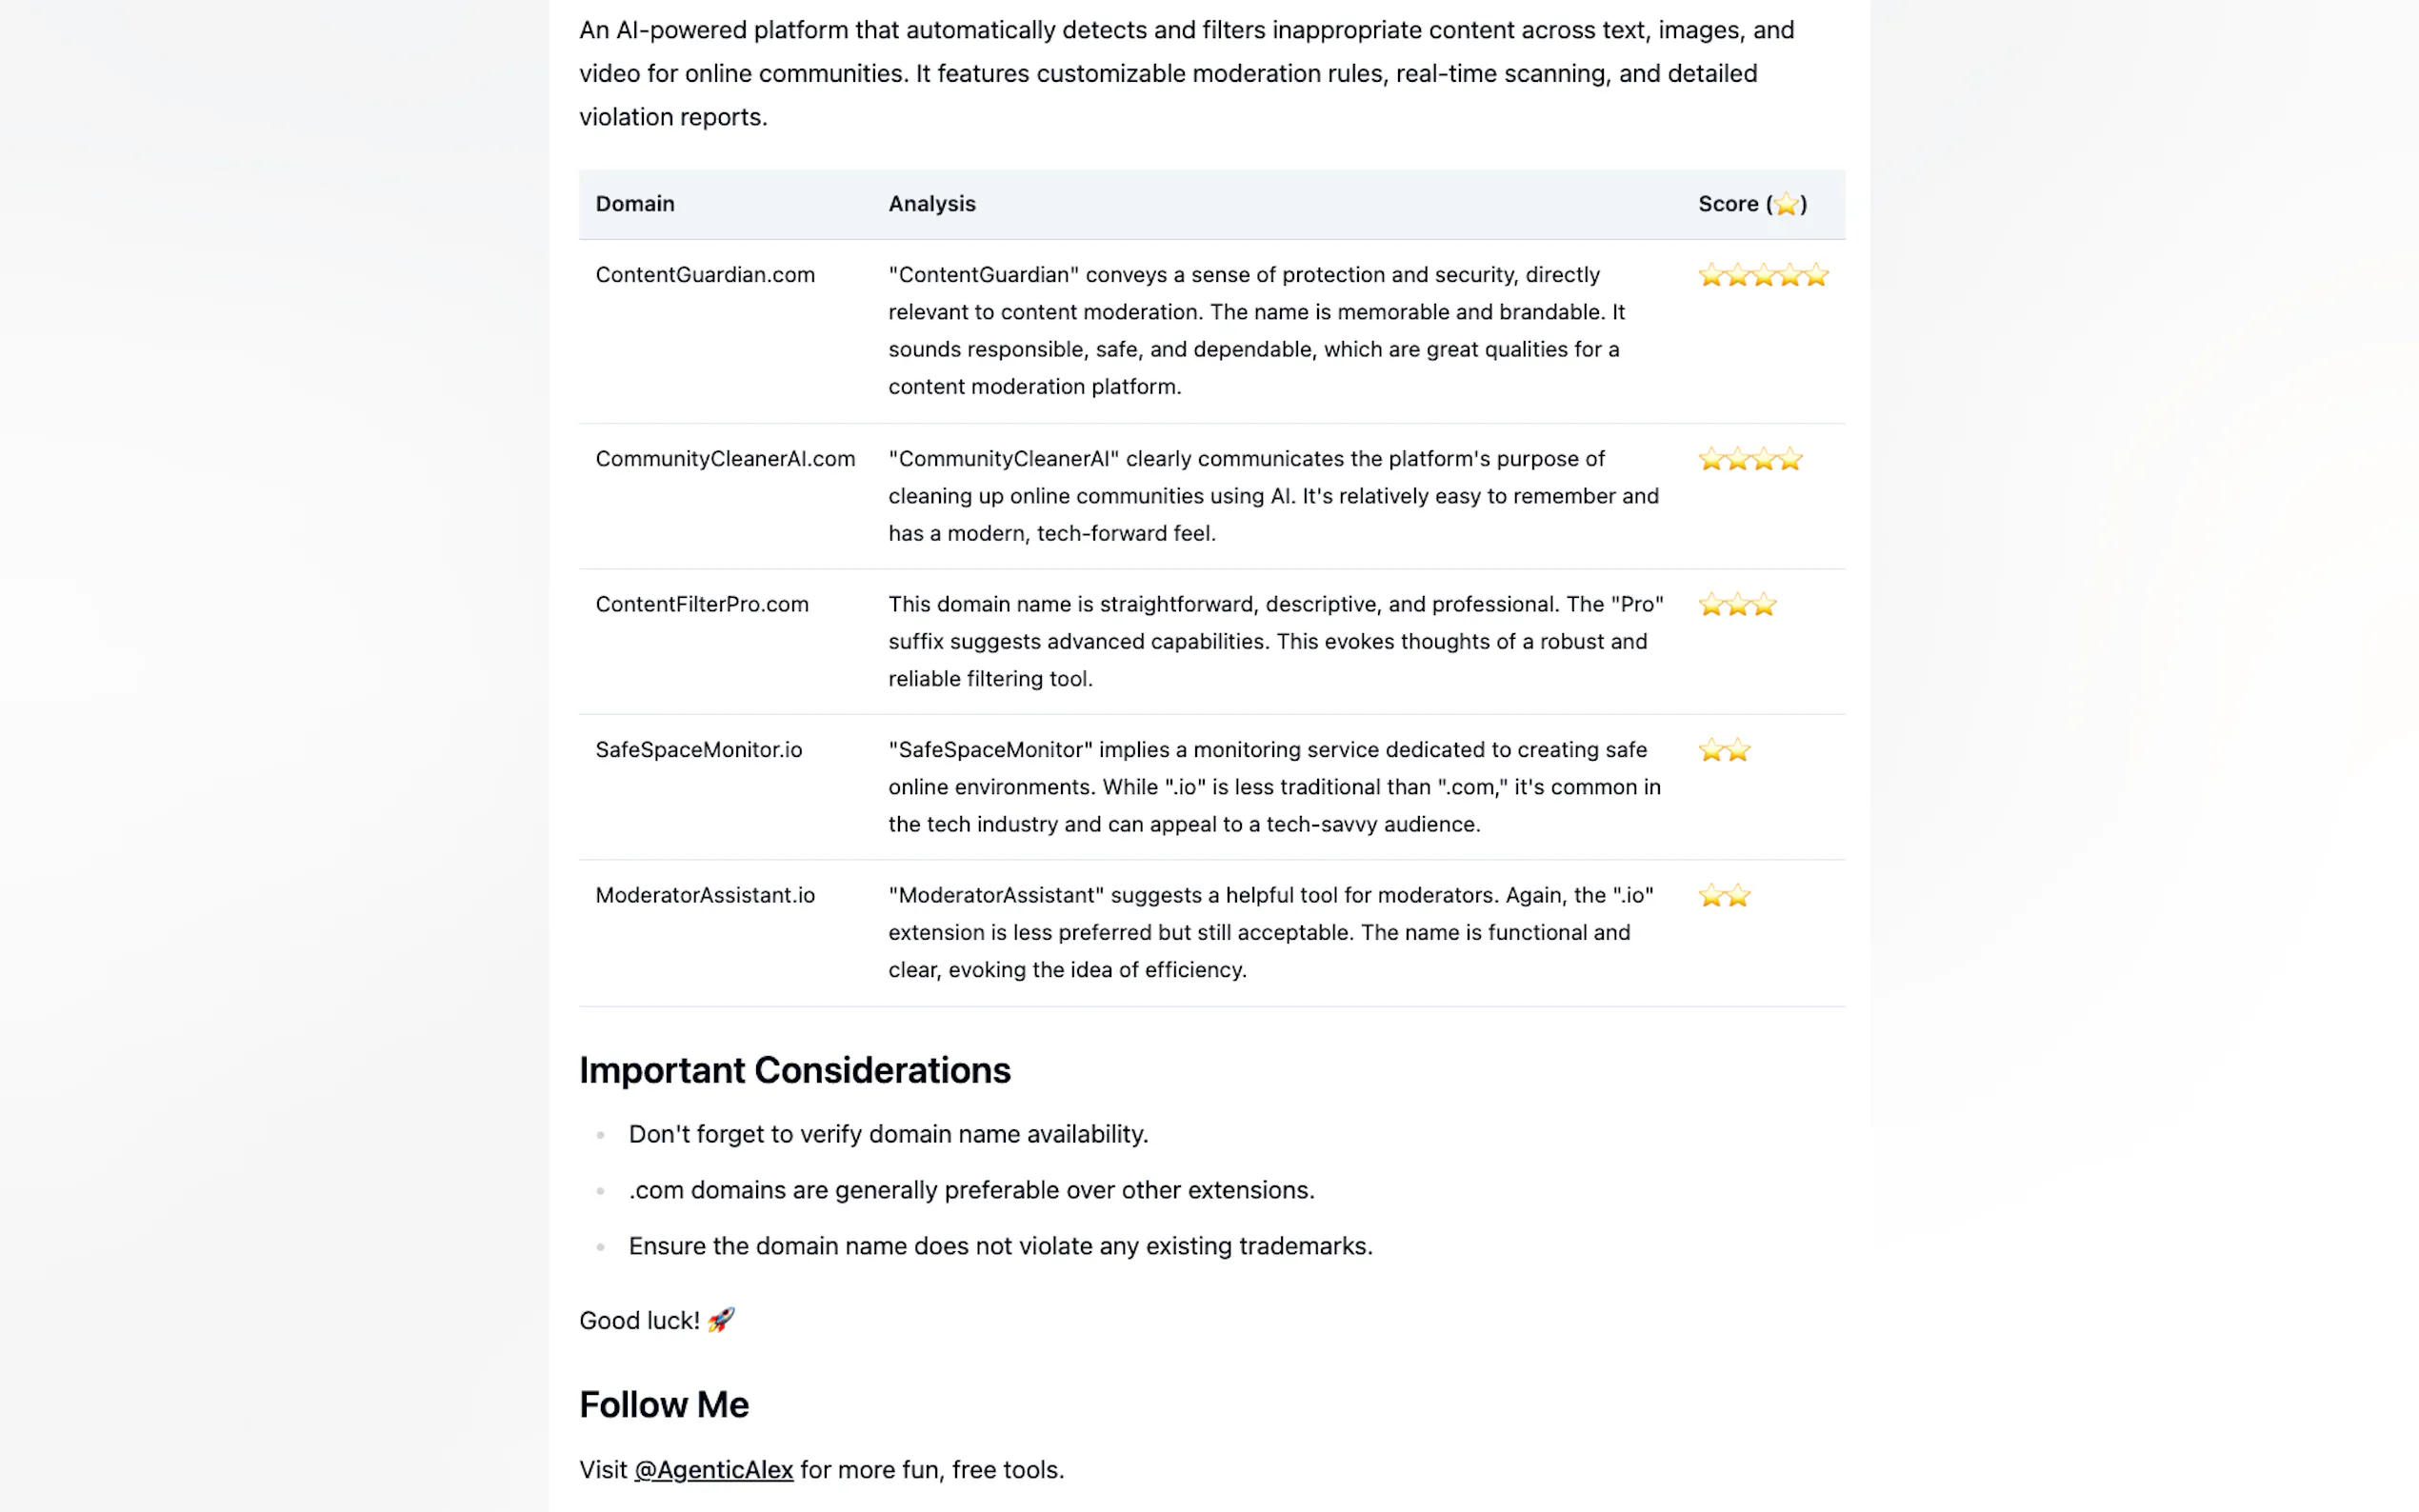
Task: Click the star icon in Score header
Action: coord(1785,204)
